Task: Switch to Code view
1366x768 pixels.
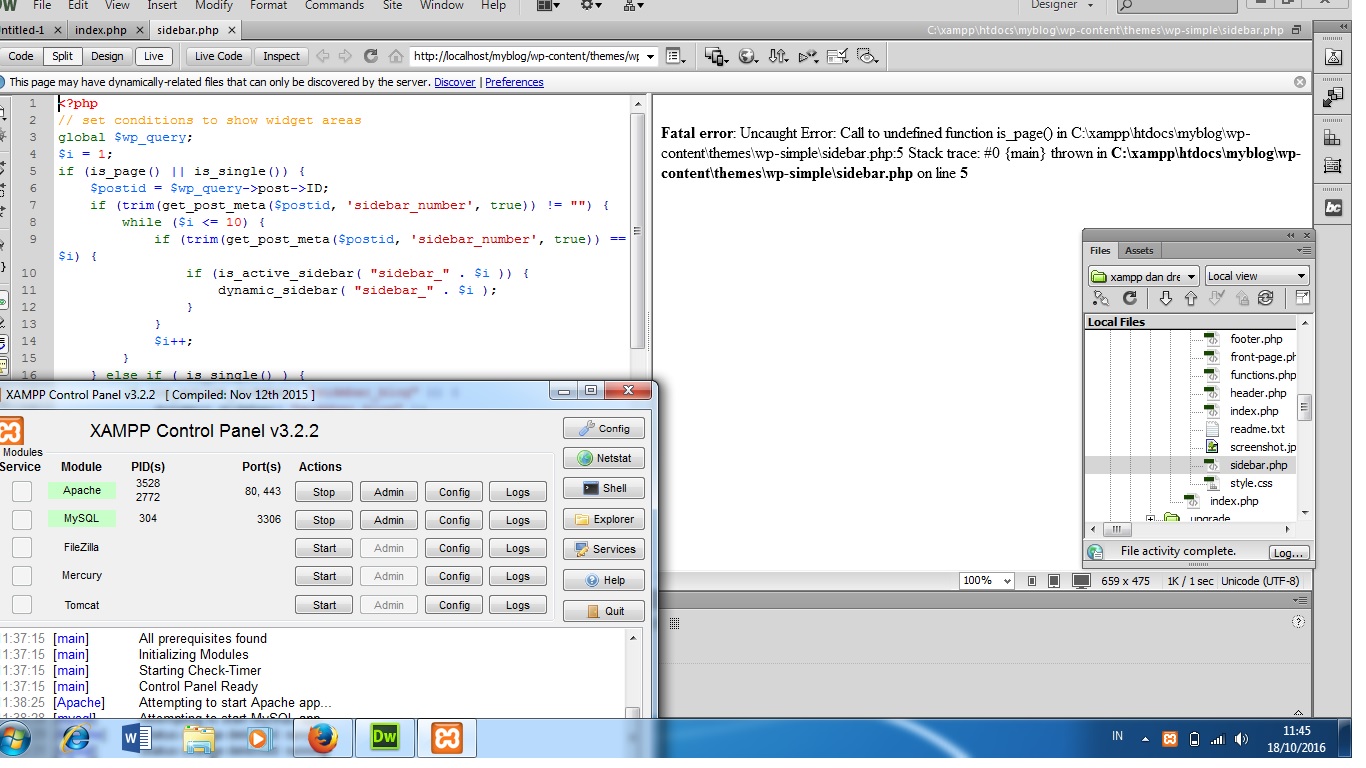Action: pyautogui.click(x=20, y=56)
